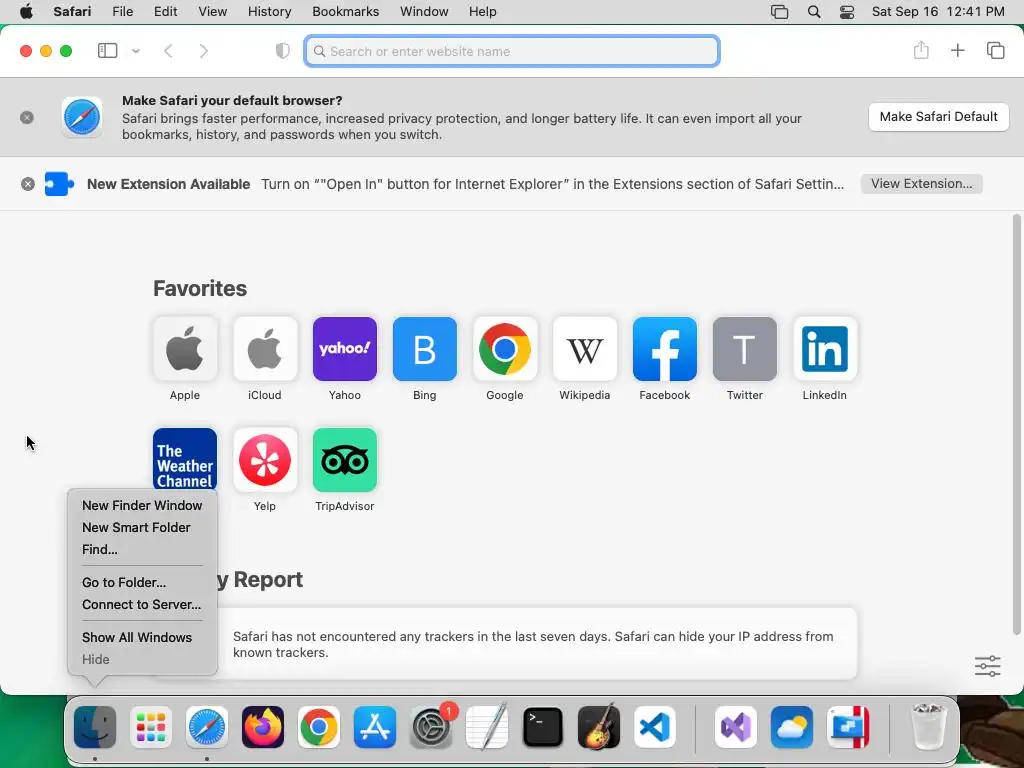Open Spotlight search in the menu bar
1024x768 pixels.
coord(814,12)
